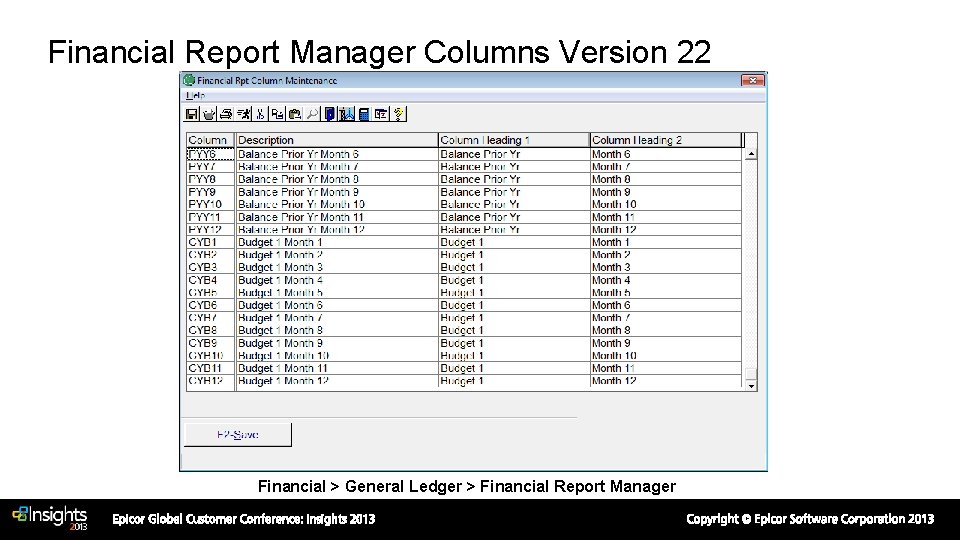Click the Copy toolbar icon
The image size is (960, 540).
coord(277,114)
